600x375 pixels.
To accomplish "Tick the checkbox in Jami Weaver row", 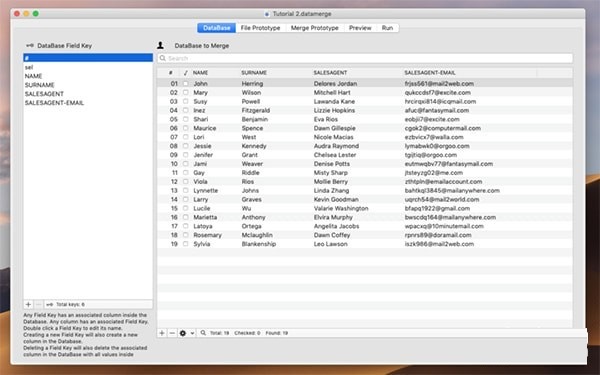I will pyautogui.click(x=186, y=164).
